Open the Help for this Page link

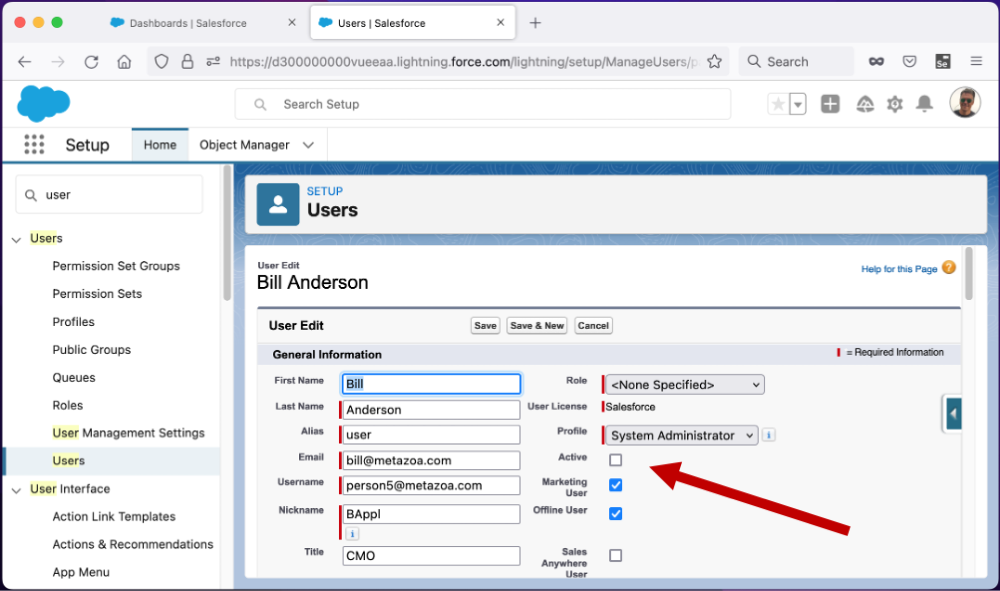(898, 269)
